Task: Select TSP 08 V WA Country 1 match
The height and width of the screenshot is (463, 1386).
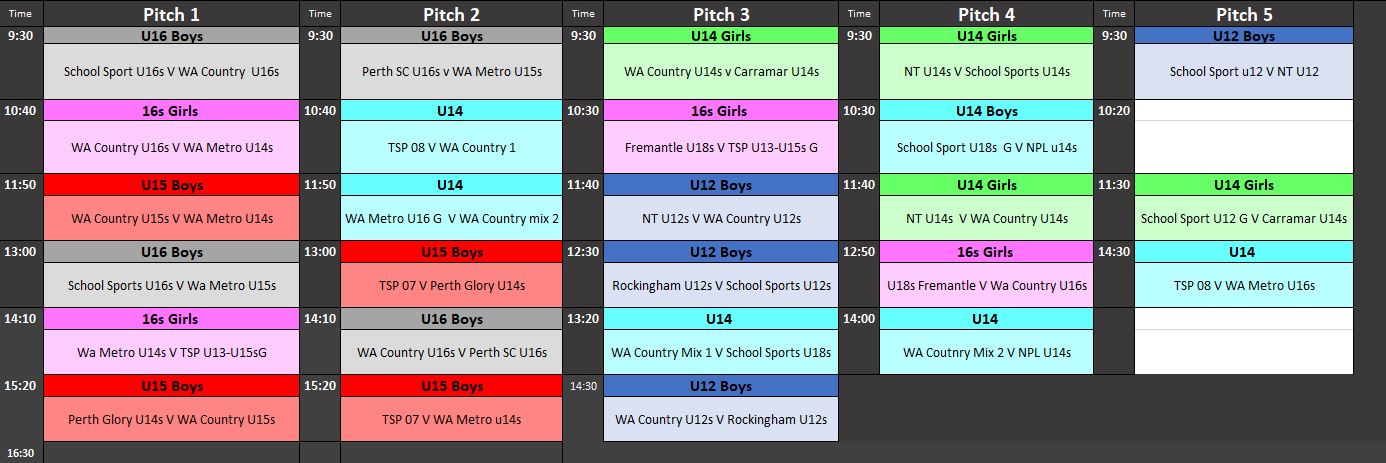Action: pyautogui.click(x=452, y=148)
